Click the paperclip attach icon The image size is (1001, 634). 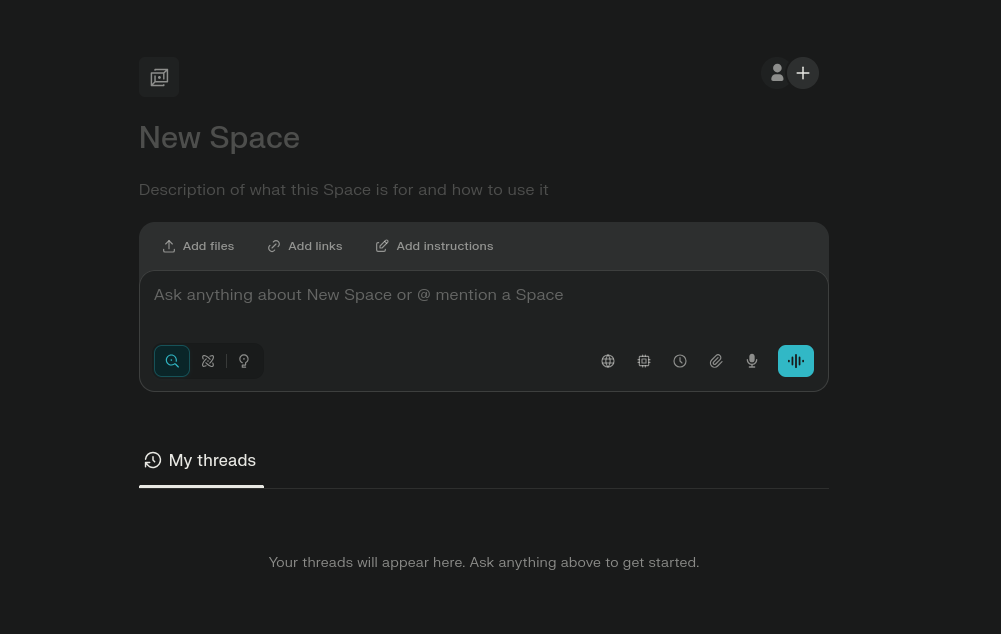click(716, 361)
